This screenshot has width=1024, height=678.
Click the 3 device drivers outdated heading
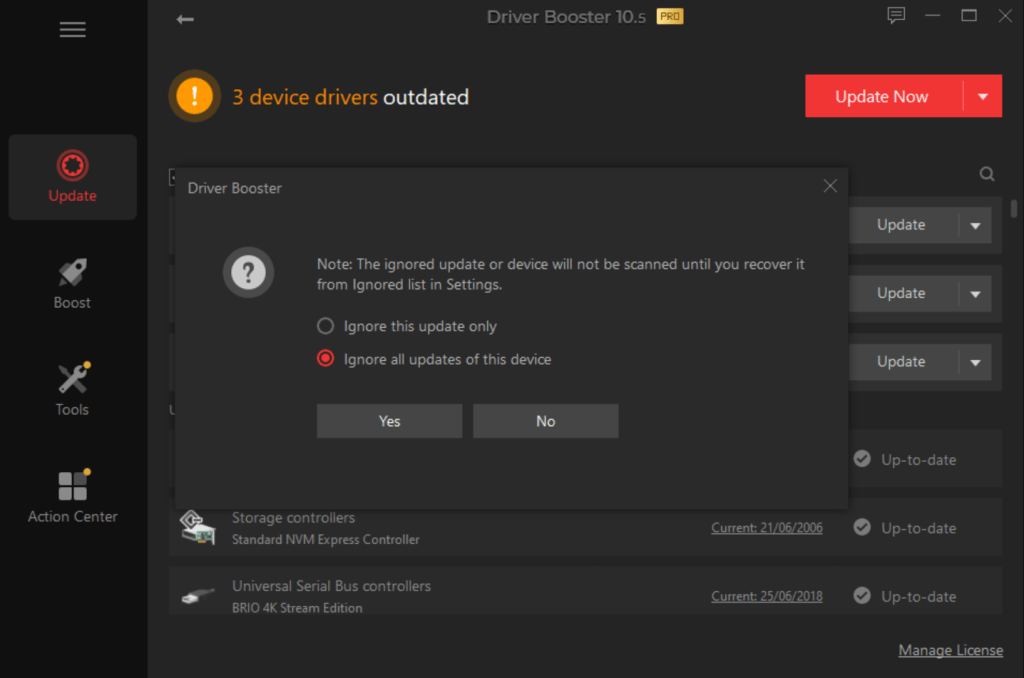351,97
